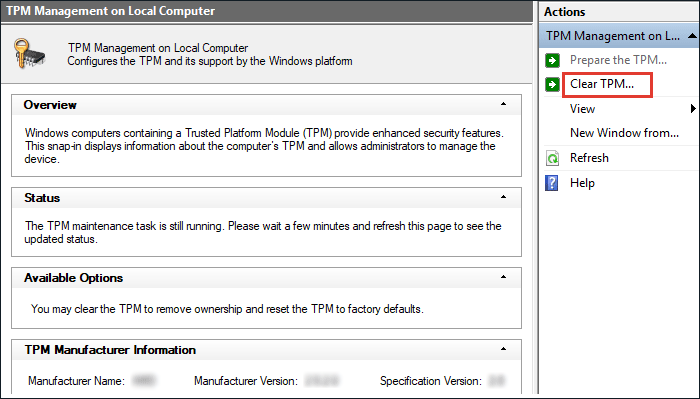Select New Window from... option

[x=625, y=133]
